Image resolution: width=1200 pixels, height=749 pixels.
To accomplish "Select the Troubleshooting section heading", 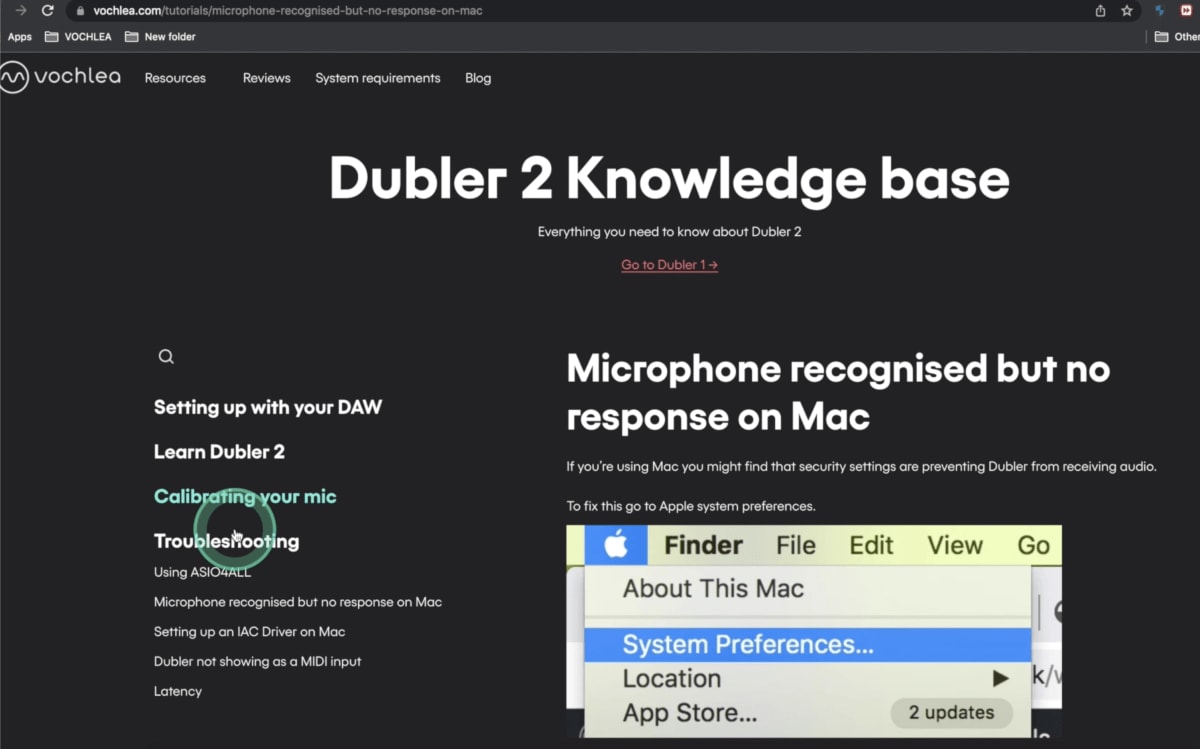I will click(226, 541).
